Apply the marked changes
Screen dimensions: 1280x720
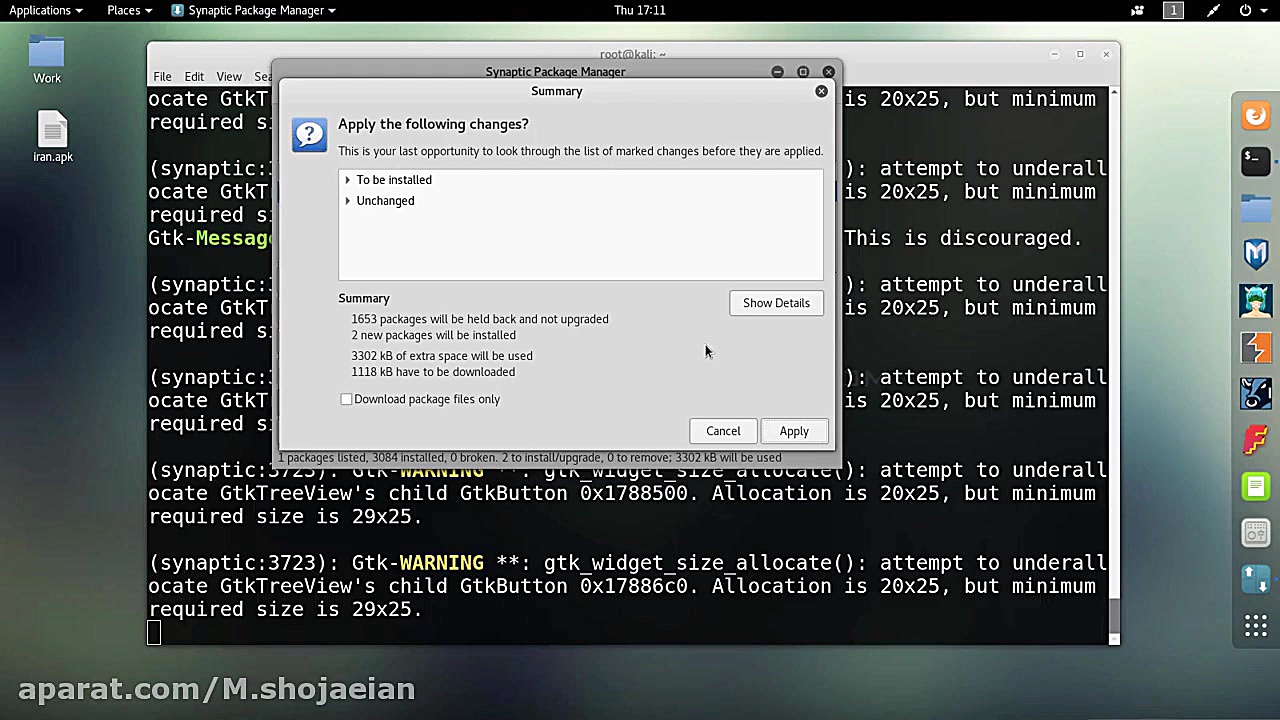click(x=794, y=431)
